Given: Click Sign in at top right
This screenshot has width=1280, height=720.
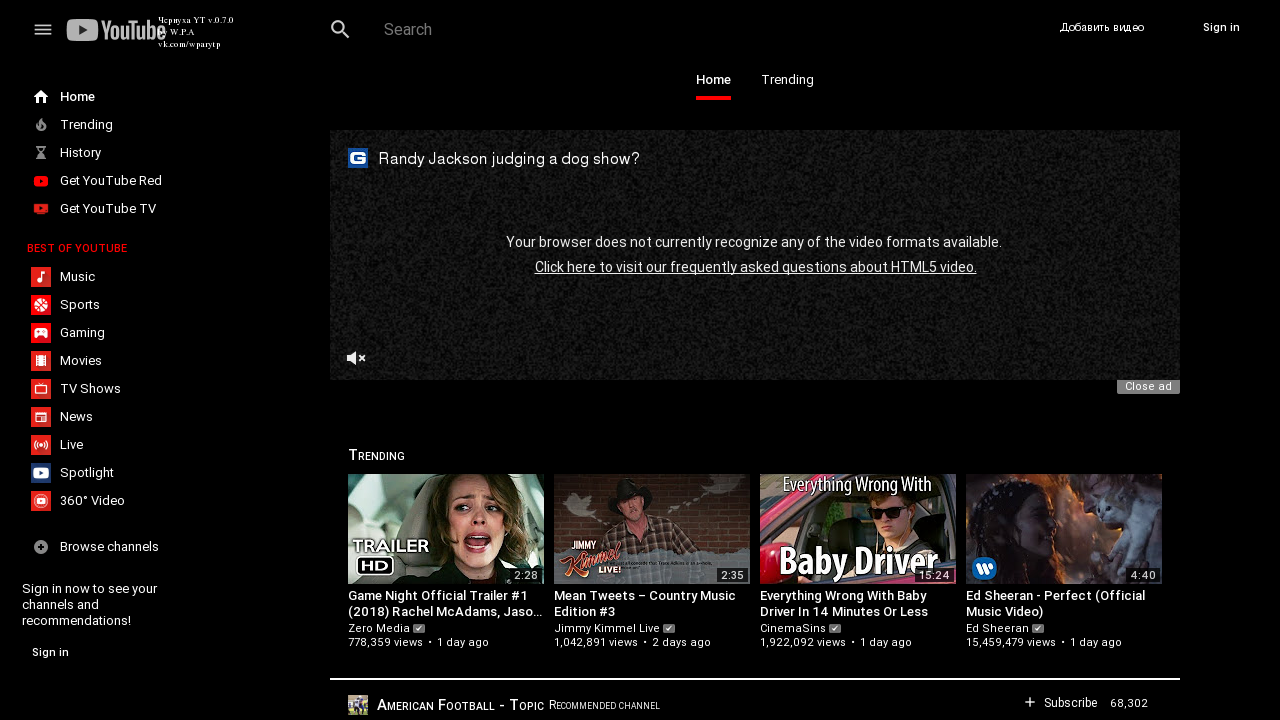Looking at the screenshot, I should [x=1221, y=28].
